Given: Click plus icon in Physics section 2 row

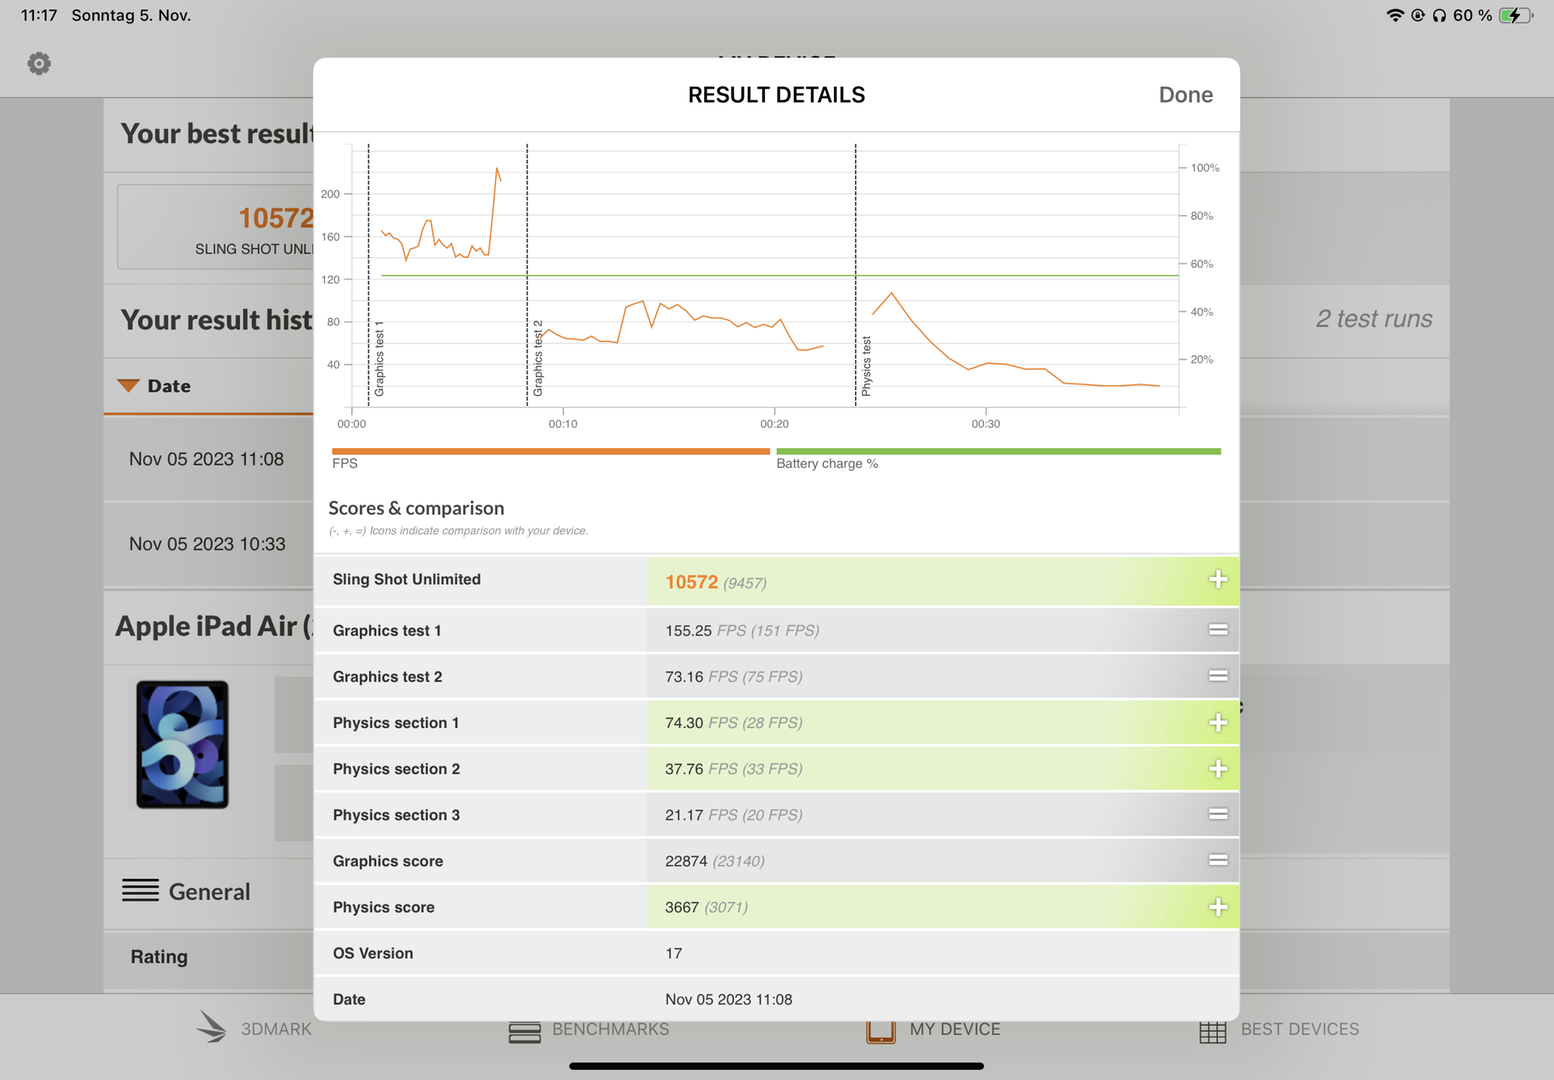Looking at the screenshot, I should pyautogui.click(x=1217, y=769).
